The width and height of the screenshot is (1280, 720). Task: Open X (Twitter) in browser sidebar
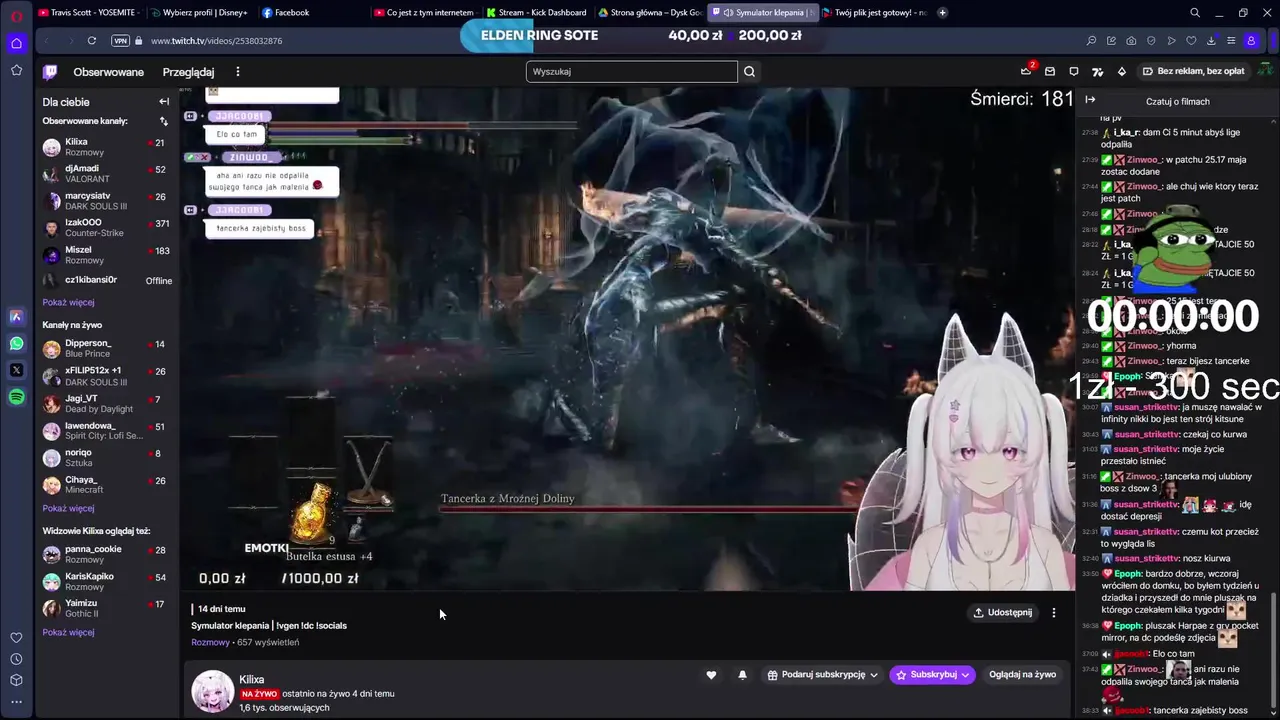[16, 370]
